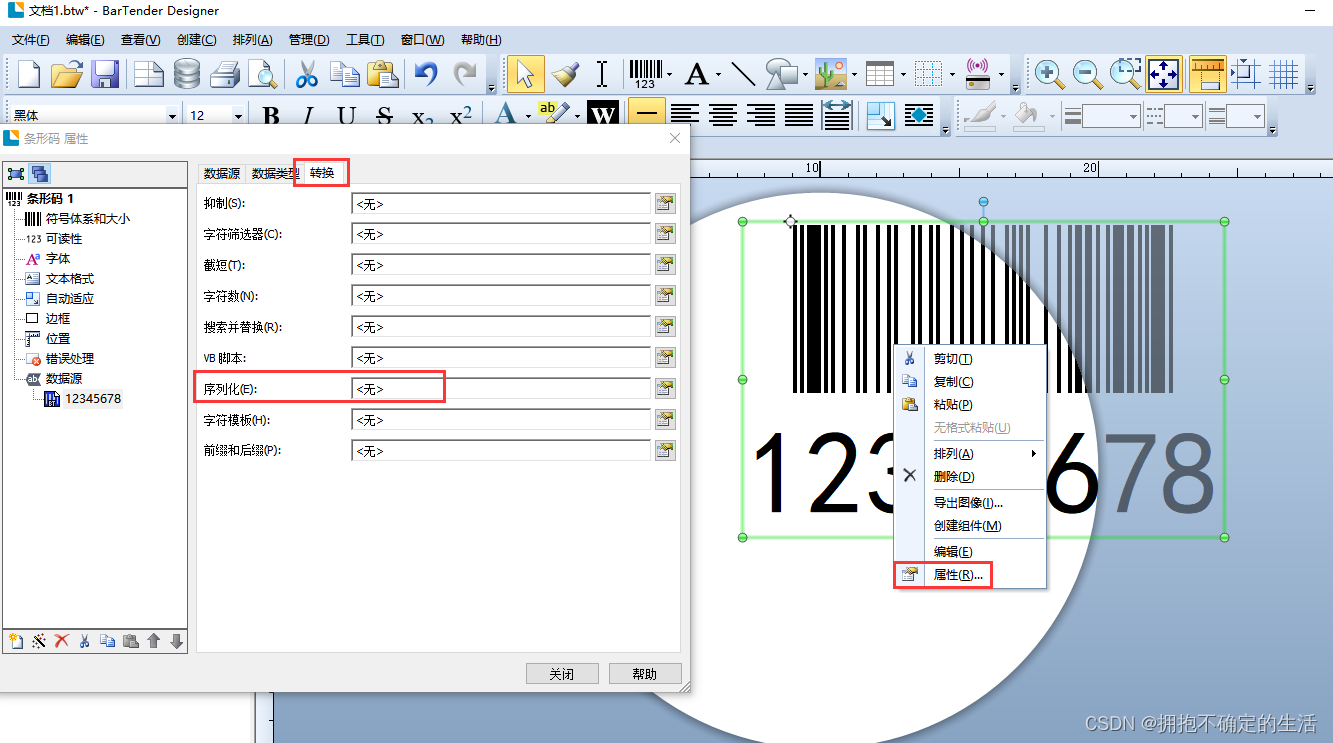
Task: Click the Zoom In magnifier
Action: point(1049,74)
